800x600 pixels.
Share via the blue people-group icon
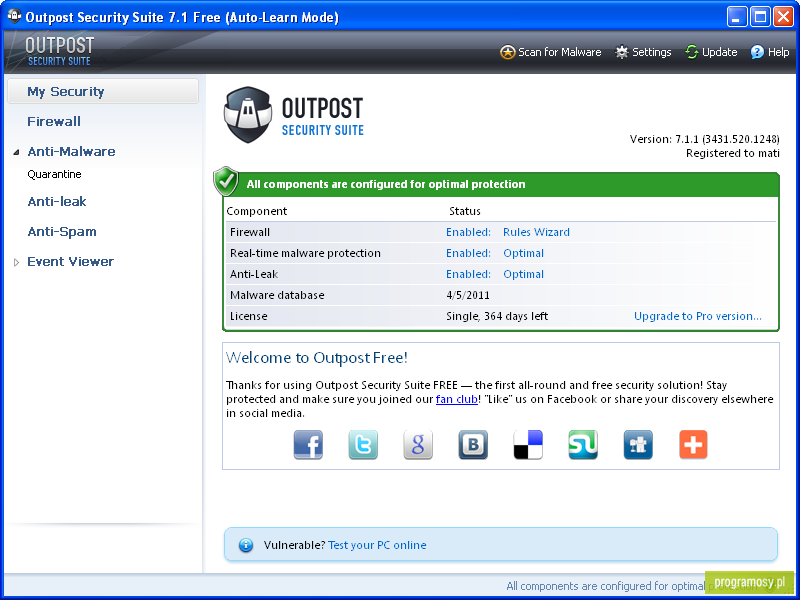638,445
